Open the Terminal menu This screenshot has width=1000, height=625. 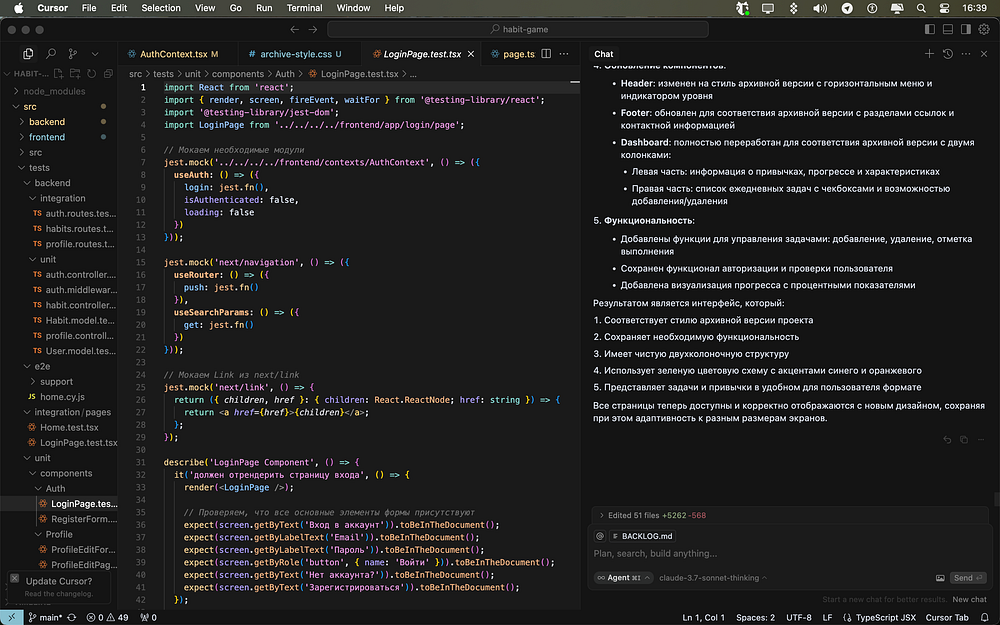(x=303, y=8)
